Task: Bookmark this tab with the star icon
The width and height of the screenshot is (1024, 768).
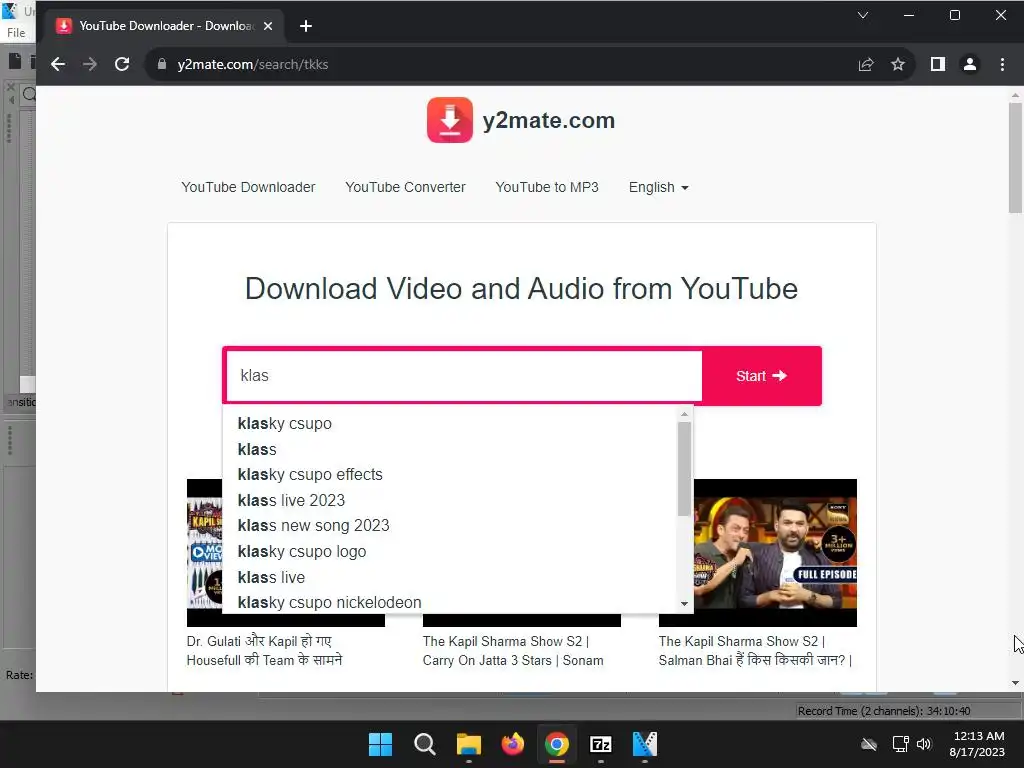Action: pyautogui.click(x=898, y=64)
